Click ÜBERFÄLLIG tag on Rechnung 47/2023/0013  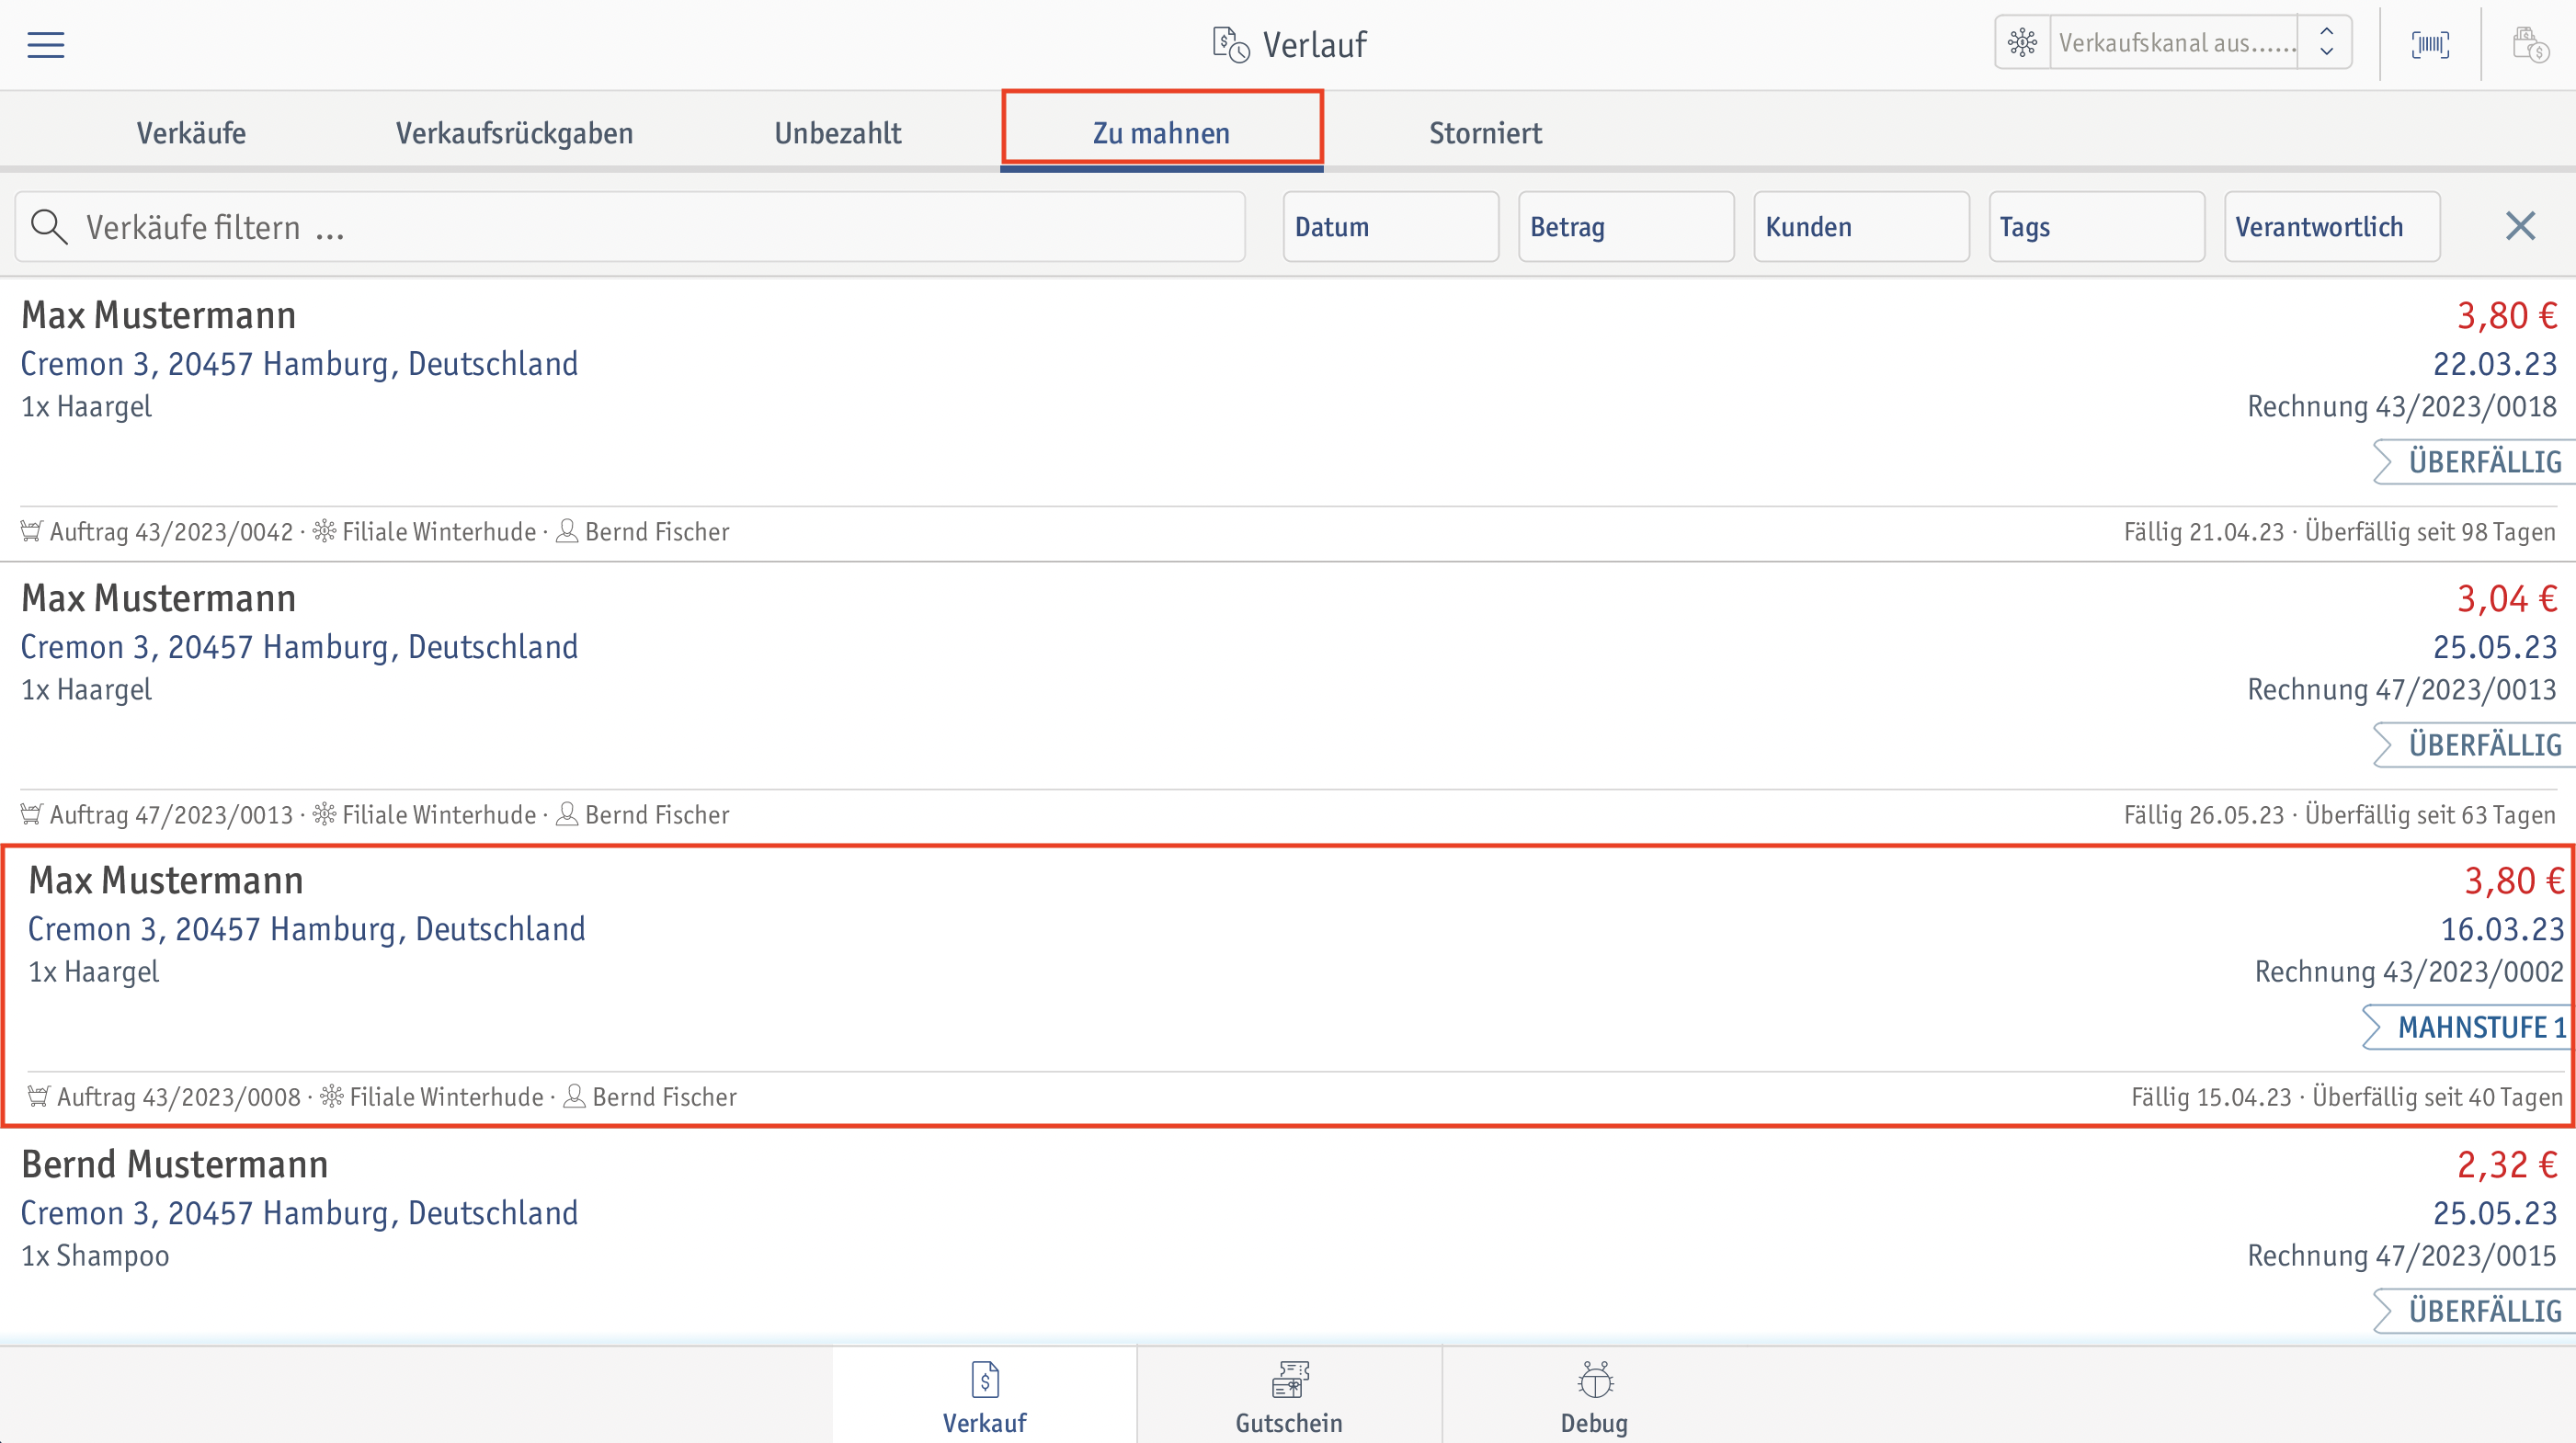pos(2474,745)
